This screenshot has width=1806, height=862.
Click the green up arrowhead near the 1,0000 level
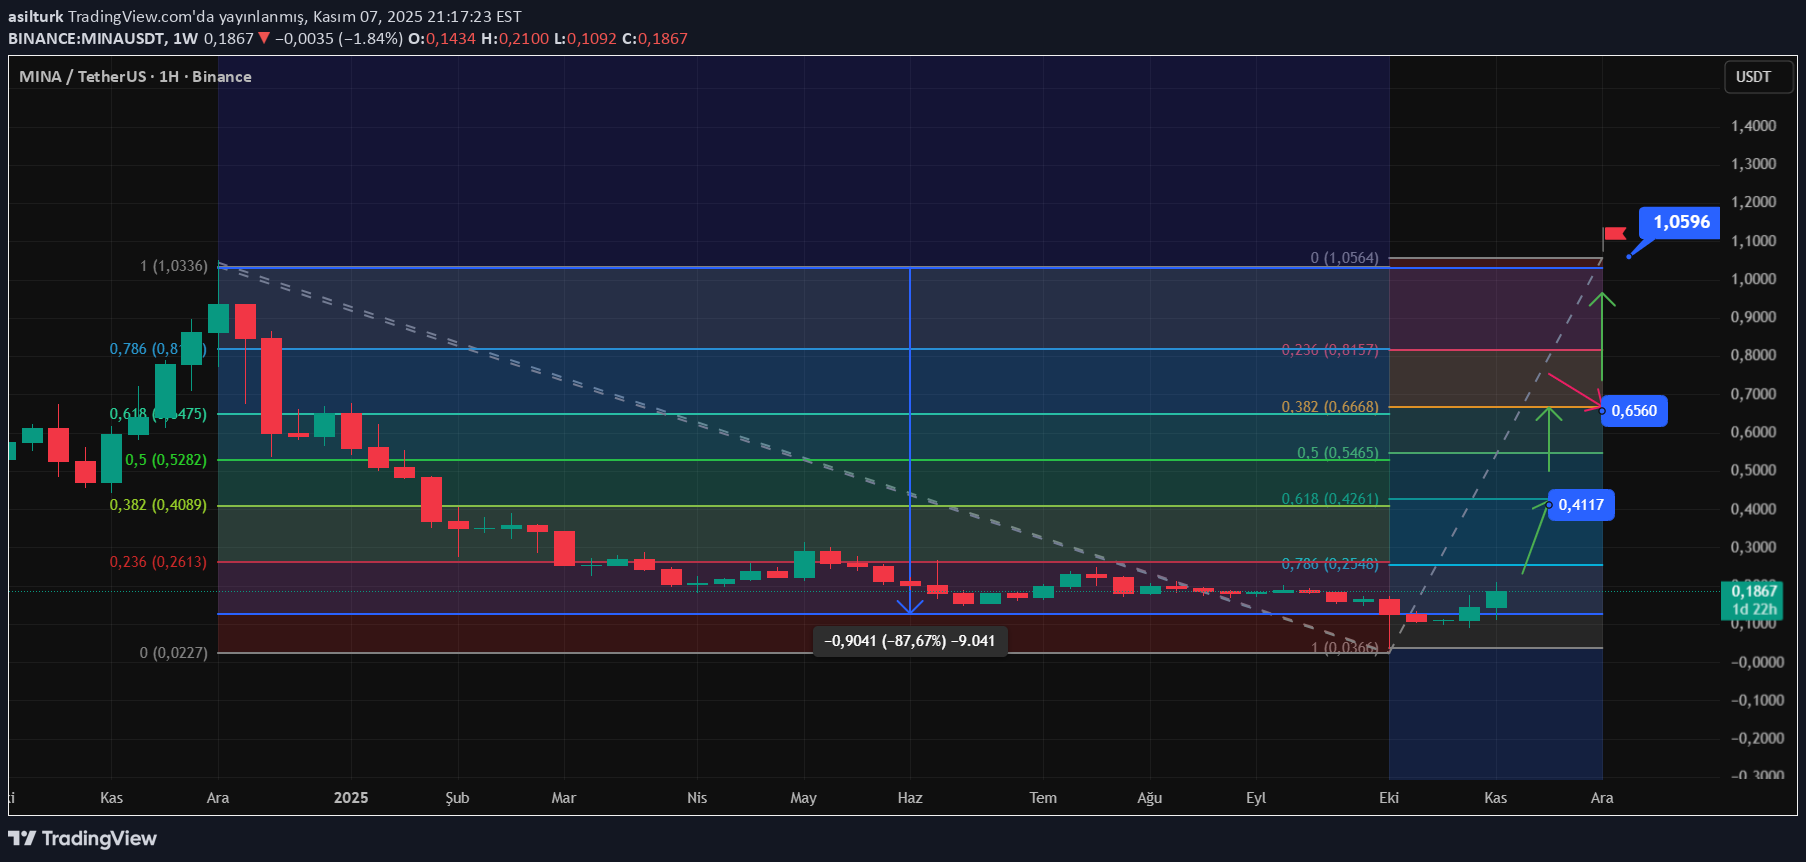point(1603,299)
